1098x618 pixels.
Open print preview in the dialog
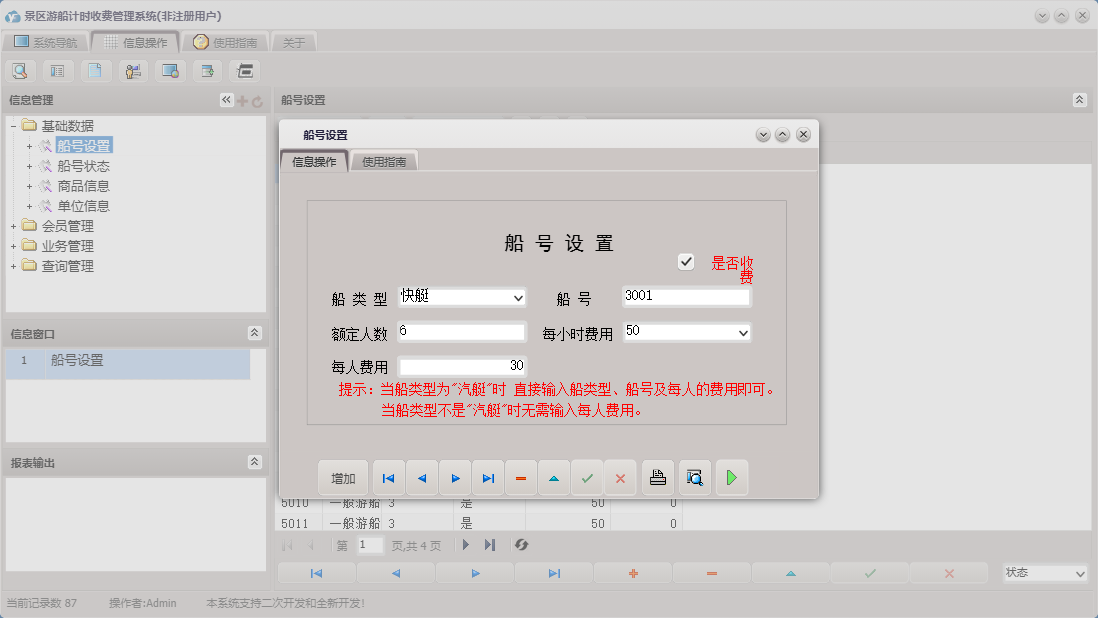pyautogui.click(x=693, y=477)
